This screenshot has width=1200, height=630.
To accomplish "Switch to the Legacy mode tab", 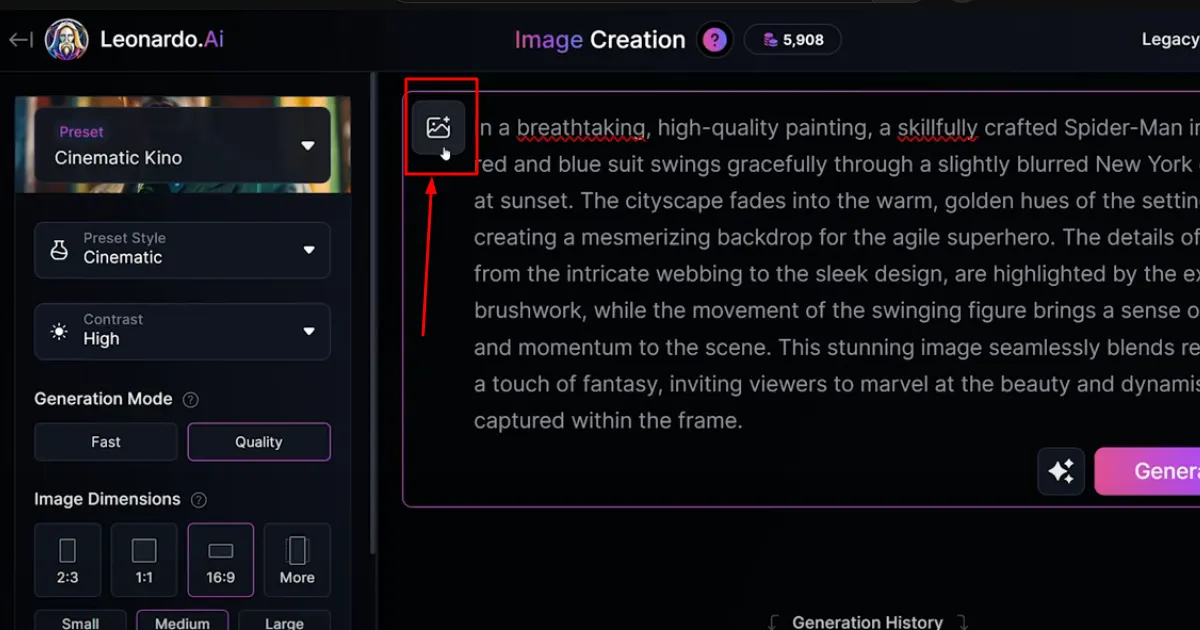I will point(1170,40).
